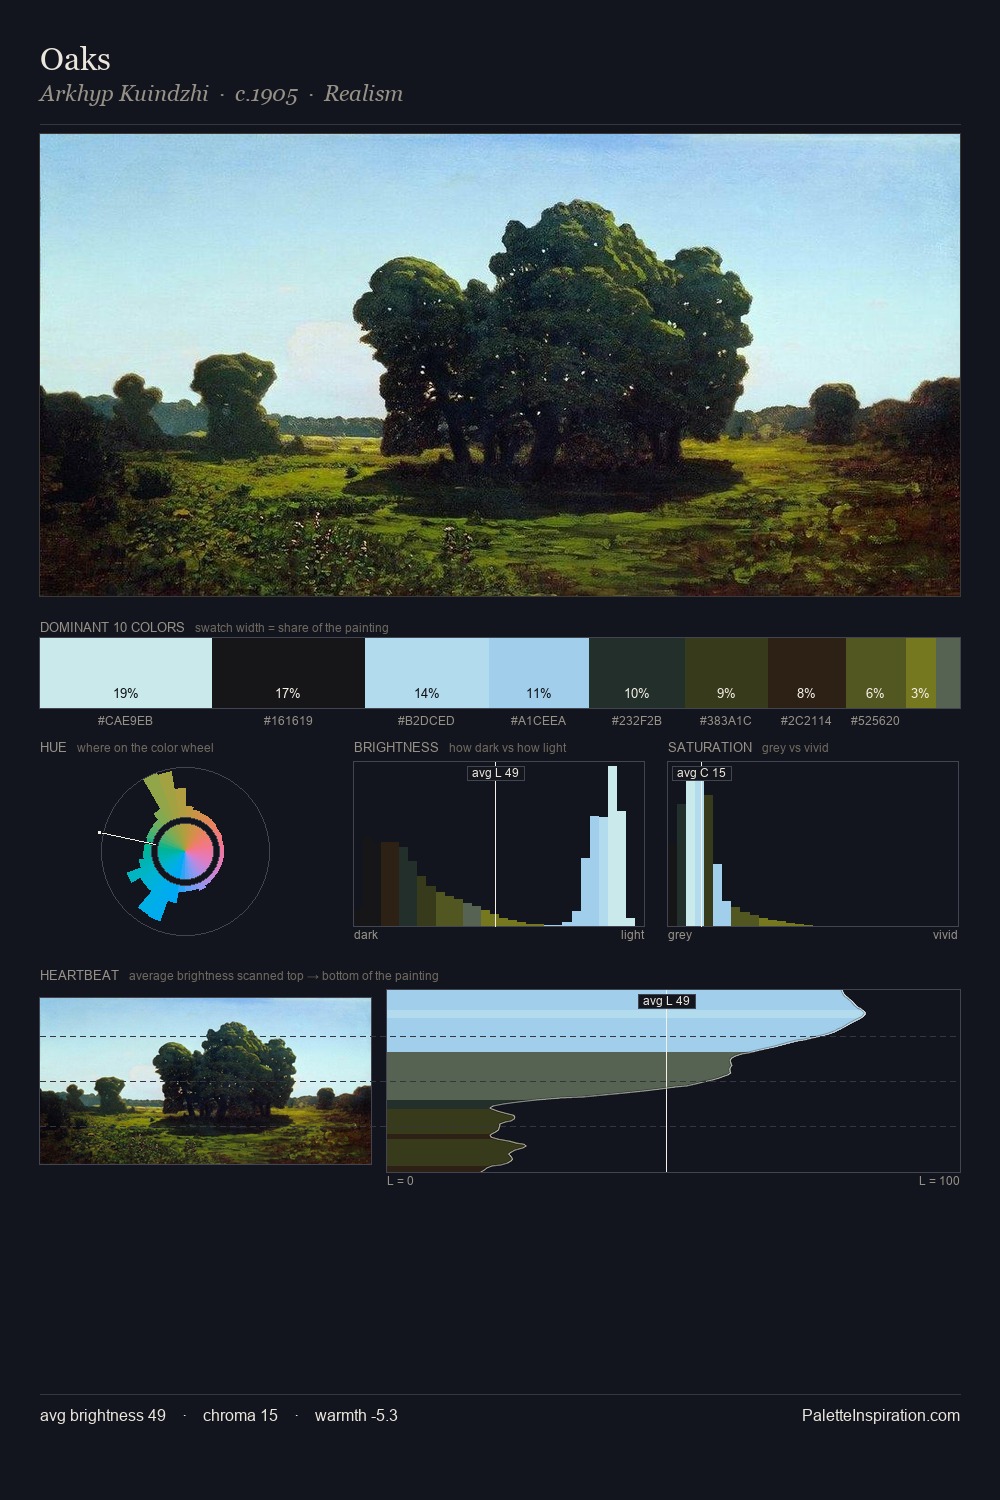Click the hex code '#525620'
1000x1500 pixels.
875,720
